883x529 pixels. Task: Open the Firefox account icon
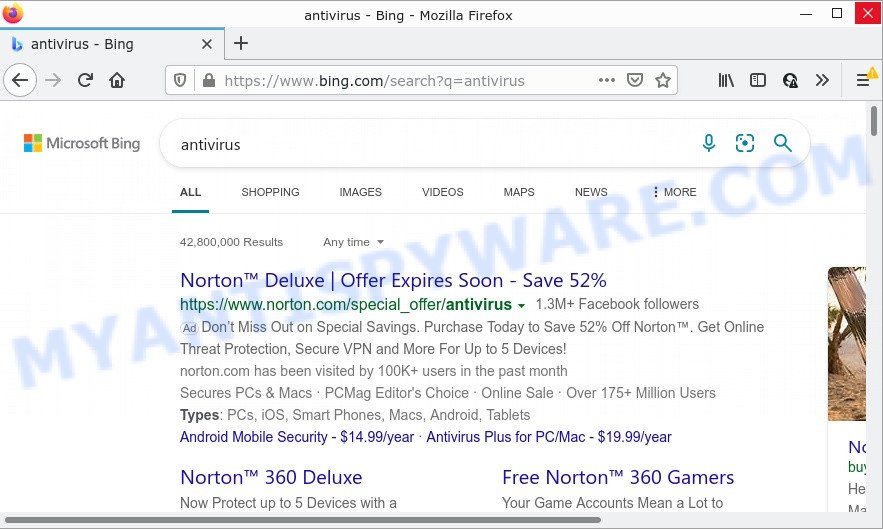[790, 81]
